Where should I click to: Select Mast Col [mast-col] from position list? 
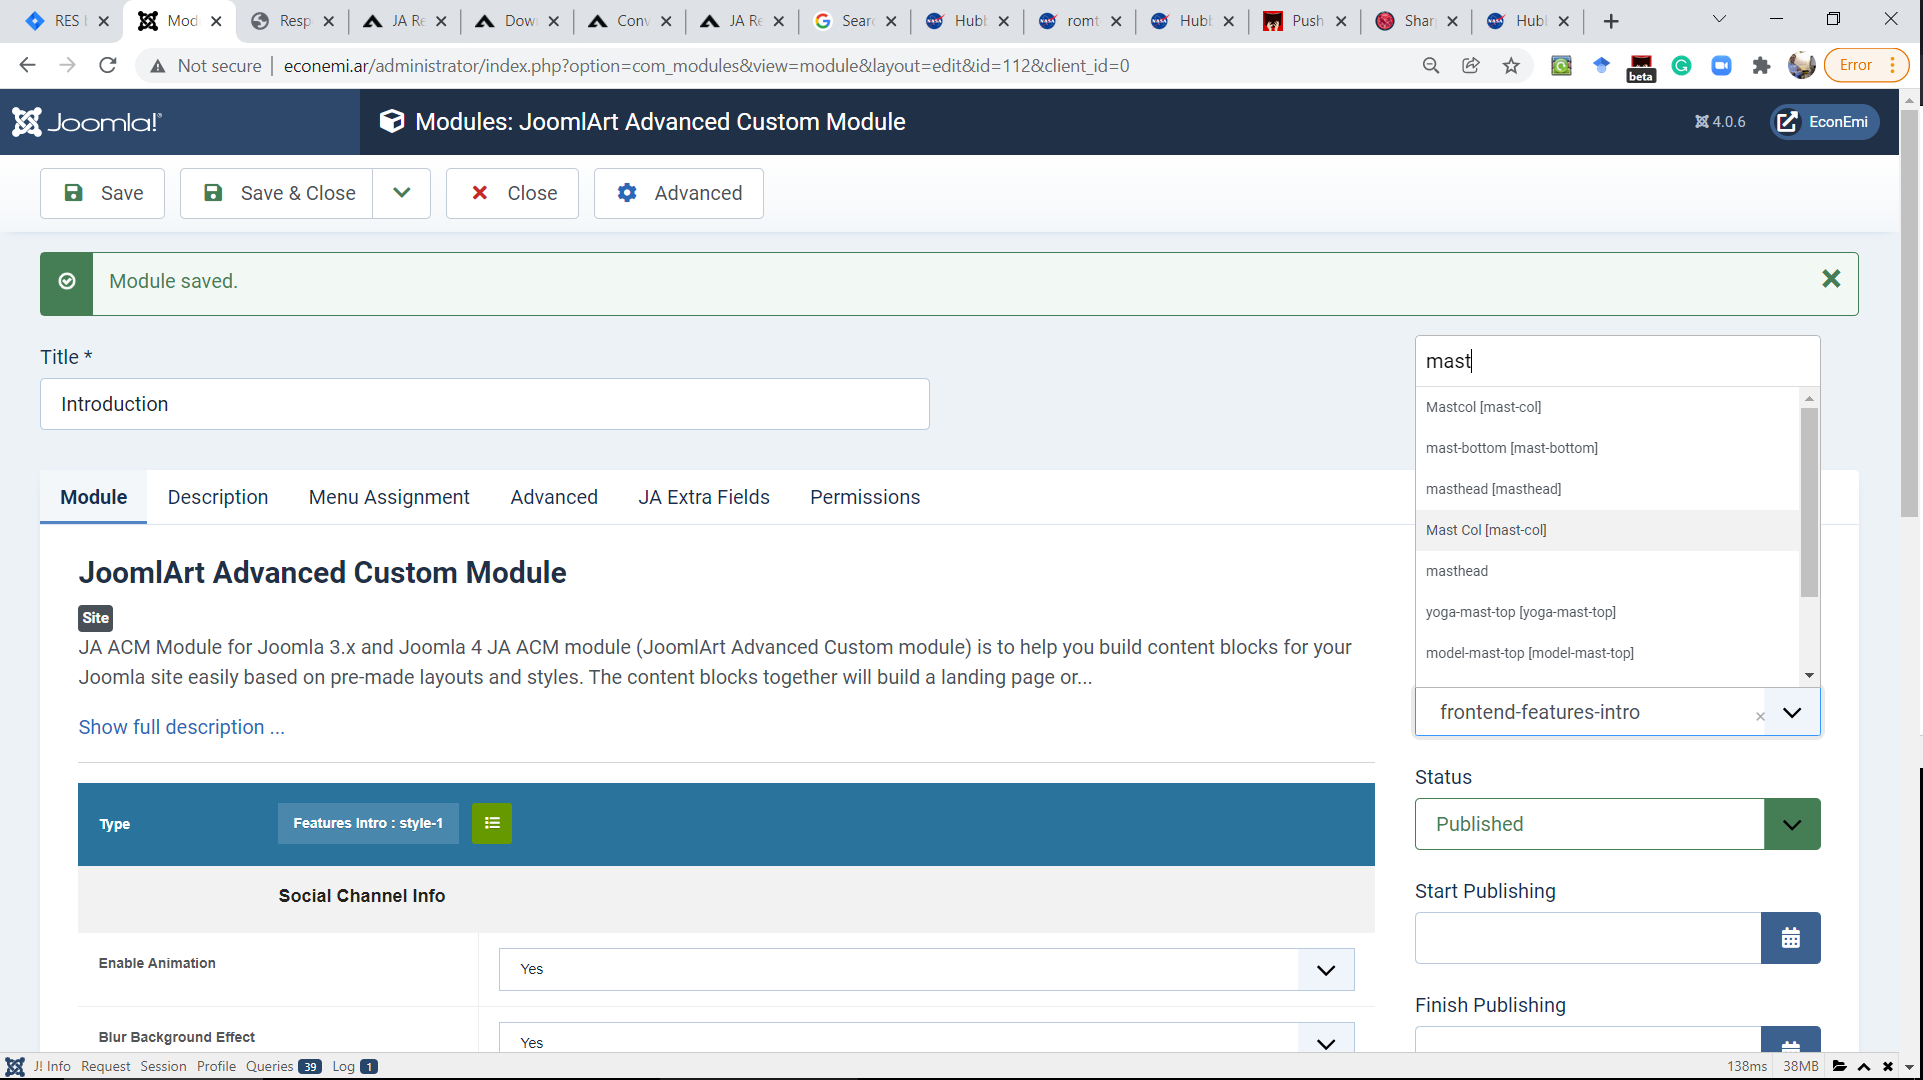[1486, 530]
